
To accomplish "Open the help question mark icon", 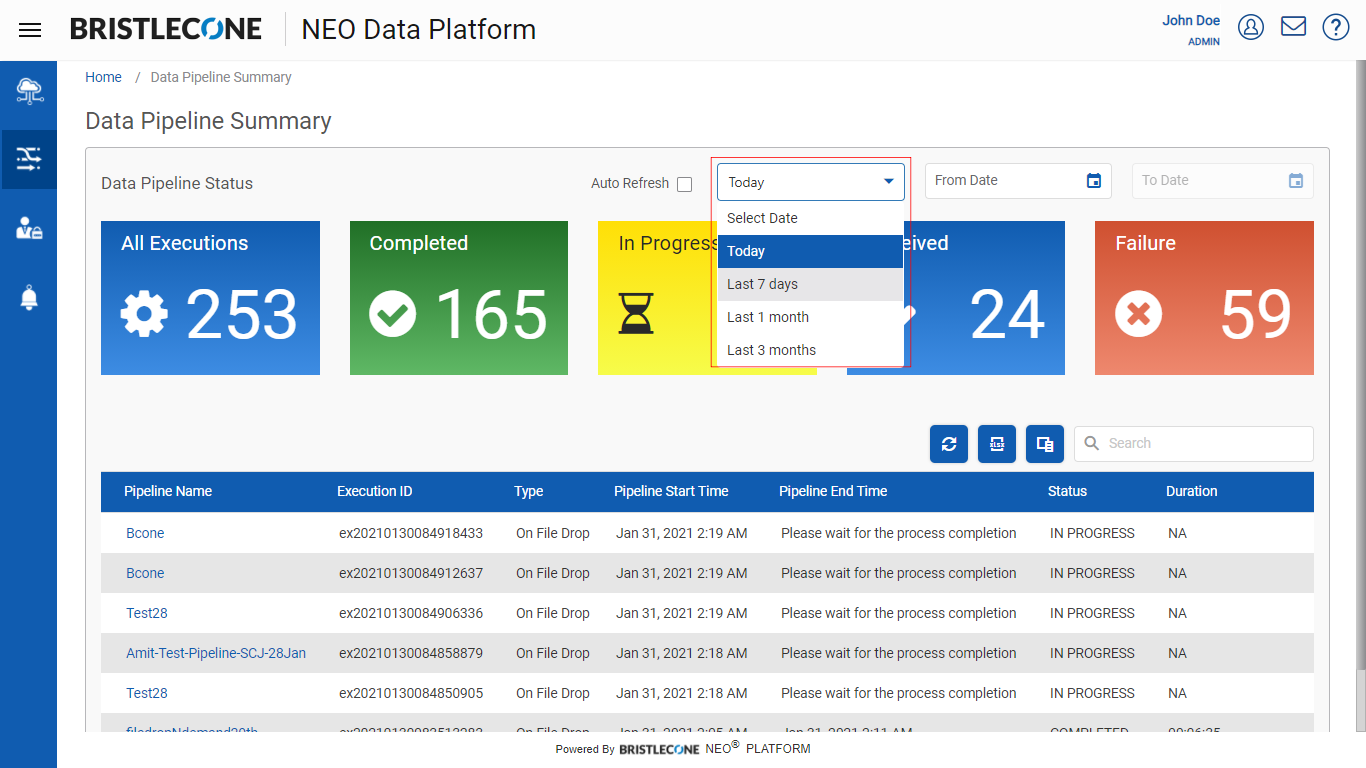I will click(x=1336, y=27).
